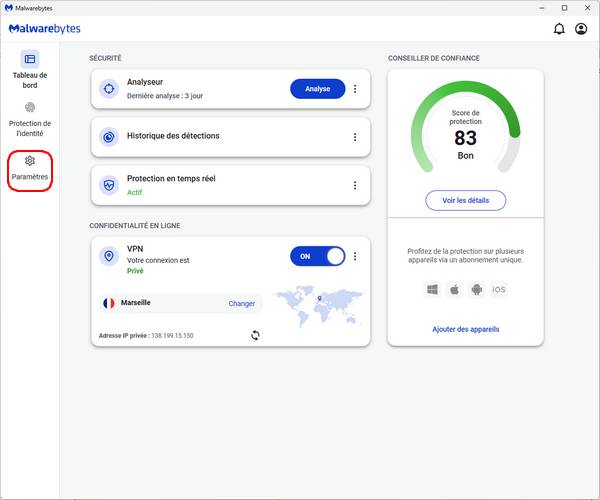Open Historique des détections card
Viewport: 600px width, 500px height.
coord(231,137)
